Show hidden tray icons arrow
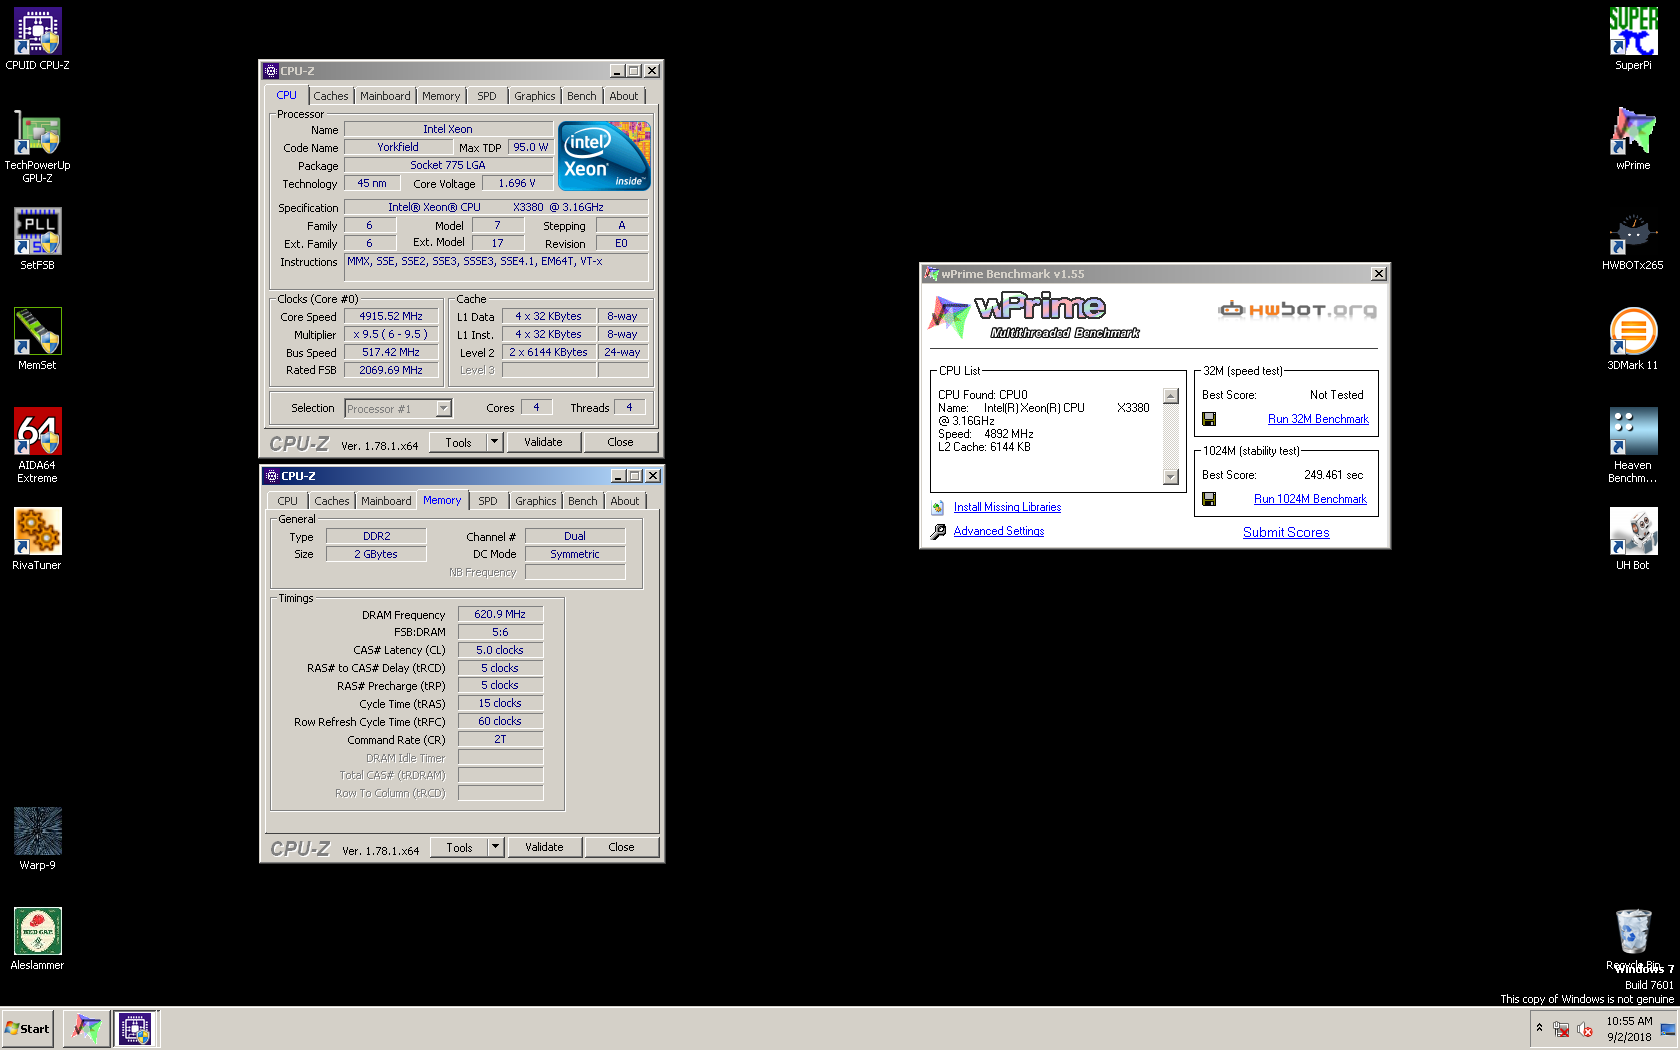 coord(1539,1028)
